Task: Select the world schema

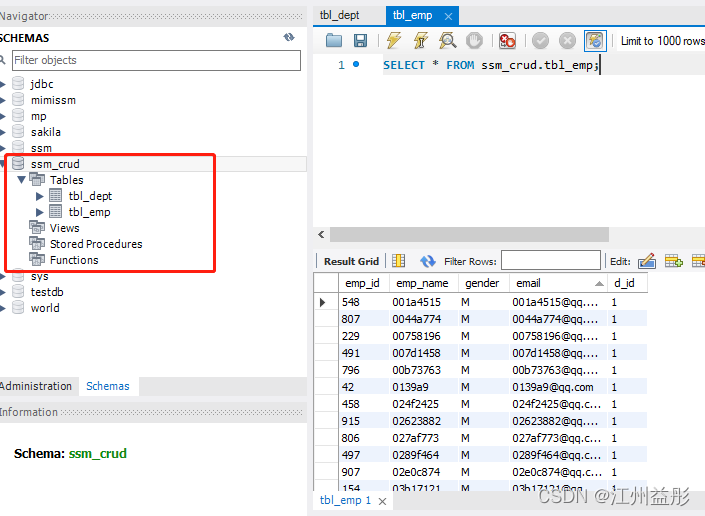Action: tap(45, 308)
